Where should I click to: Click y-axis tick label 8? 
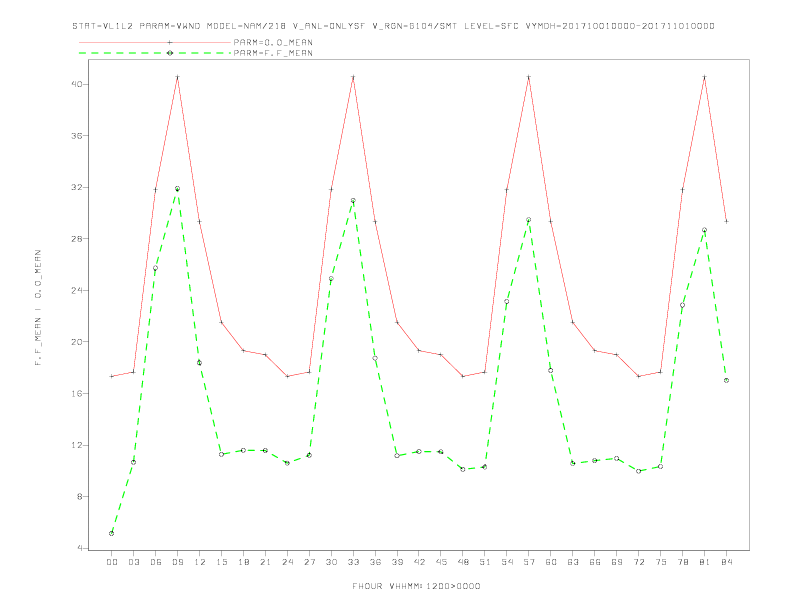[x=80, y=496]
